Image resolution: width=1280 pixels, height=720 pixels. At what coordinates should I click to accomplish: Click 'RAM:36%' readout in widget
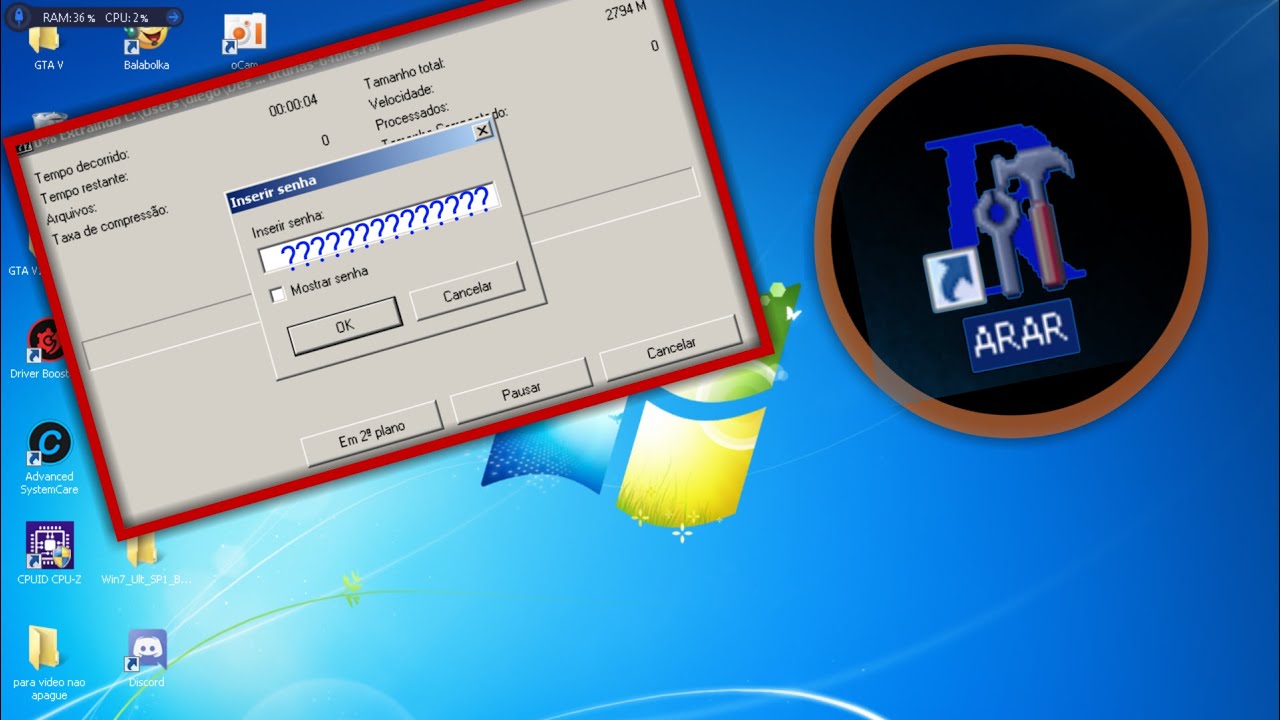tap(69, 18)
